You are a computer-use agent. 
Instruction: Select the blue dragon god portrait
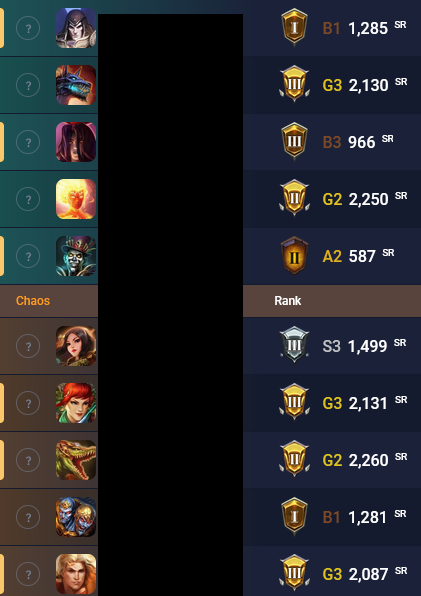76,85
